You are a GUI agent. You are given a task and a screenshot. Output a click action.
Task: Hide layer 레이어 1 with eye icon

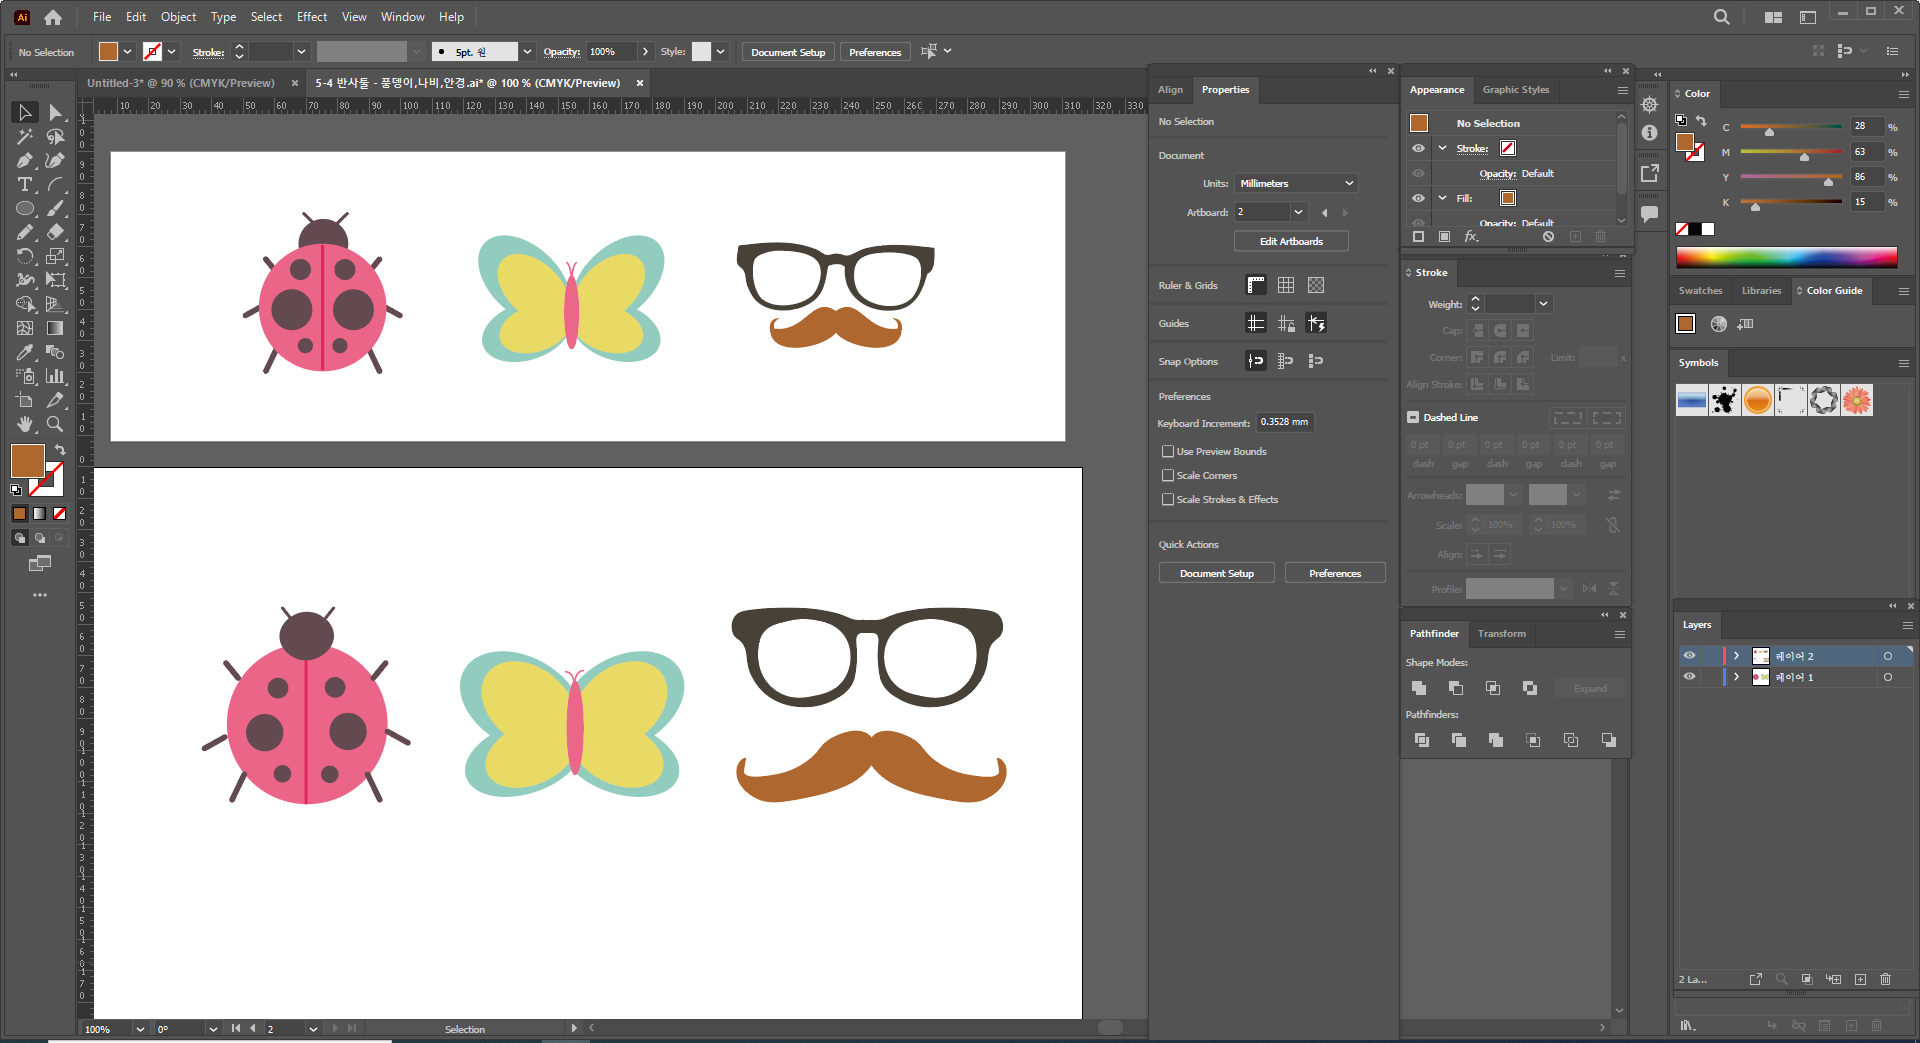coord(1689,677)
